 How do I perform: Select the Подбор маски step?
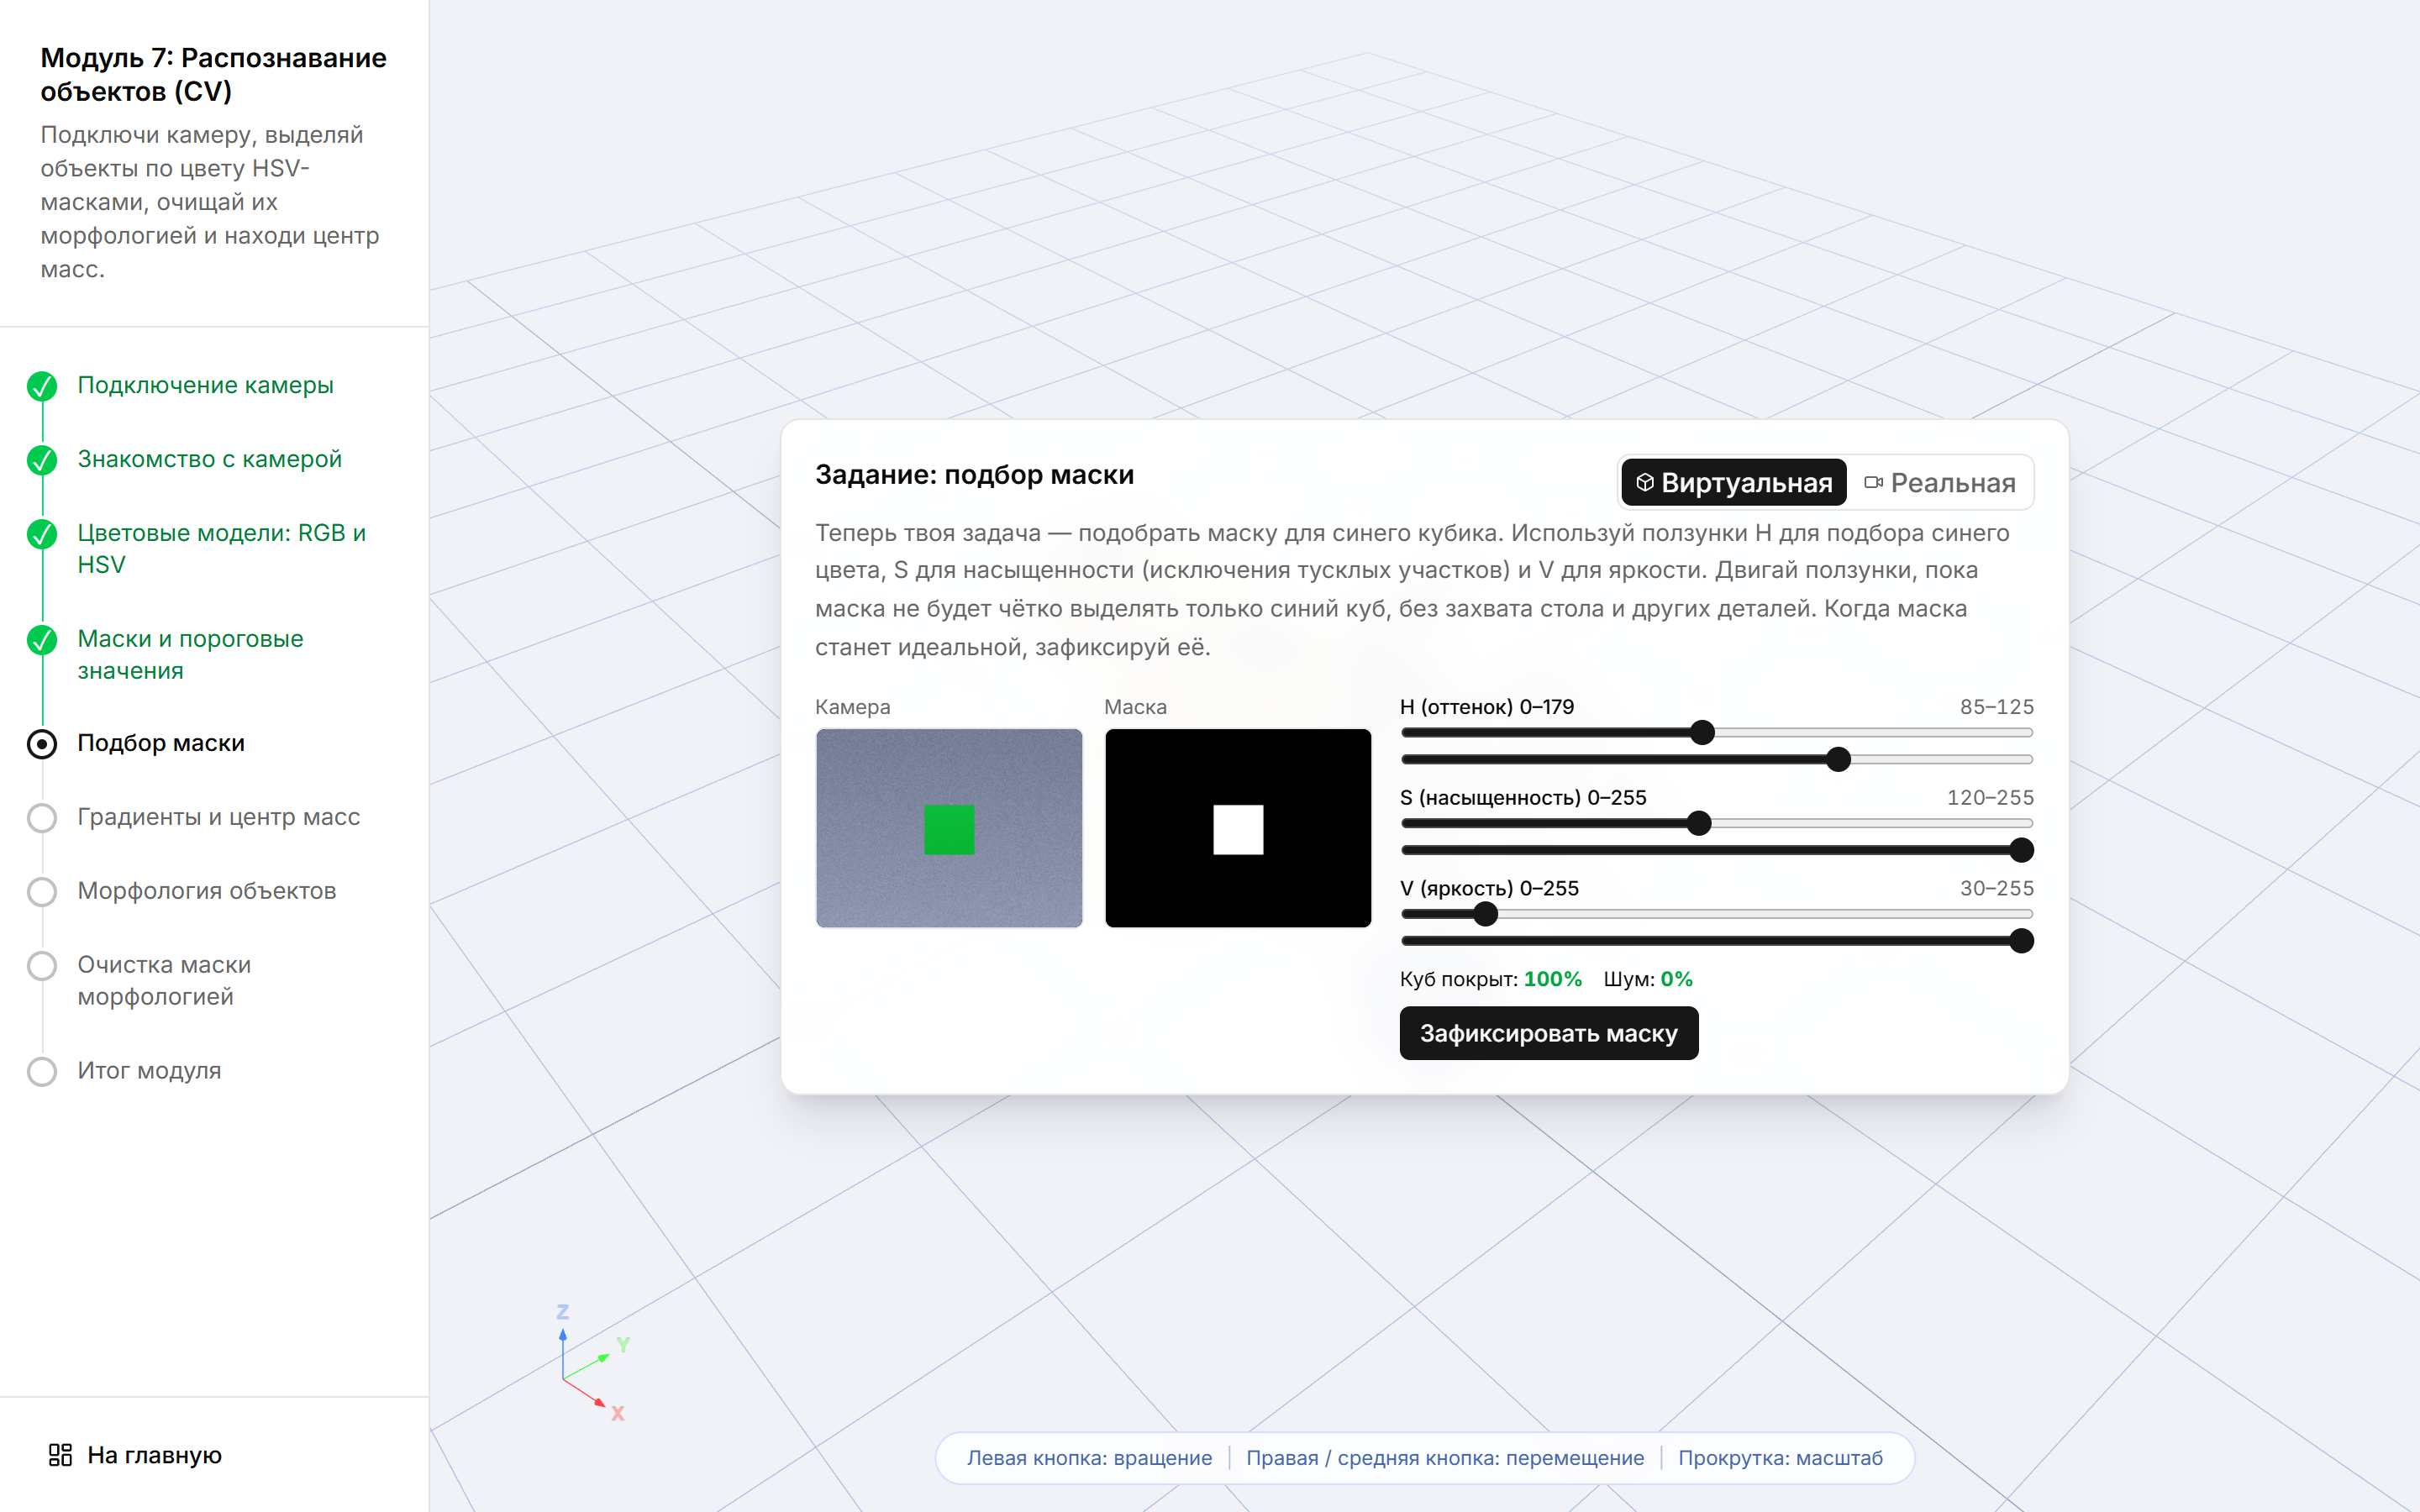161,743
